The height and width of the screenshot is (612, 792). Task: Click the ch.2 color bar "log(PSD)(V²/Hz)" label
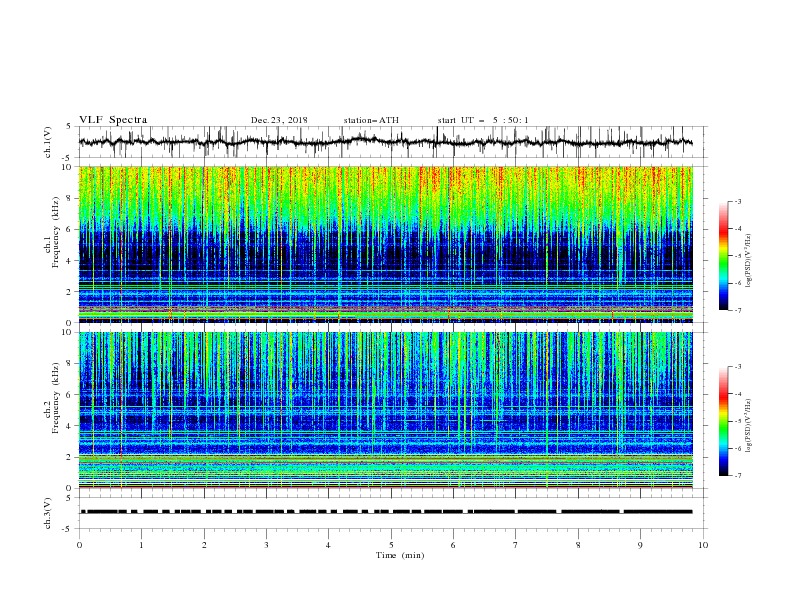point(748,425)
